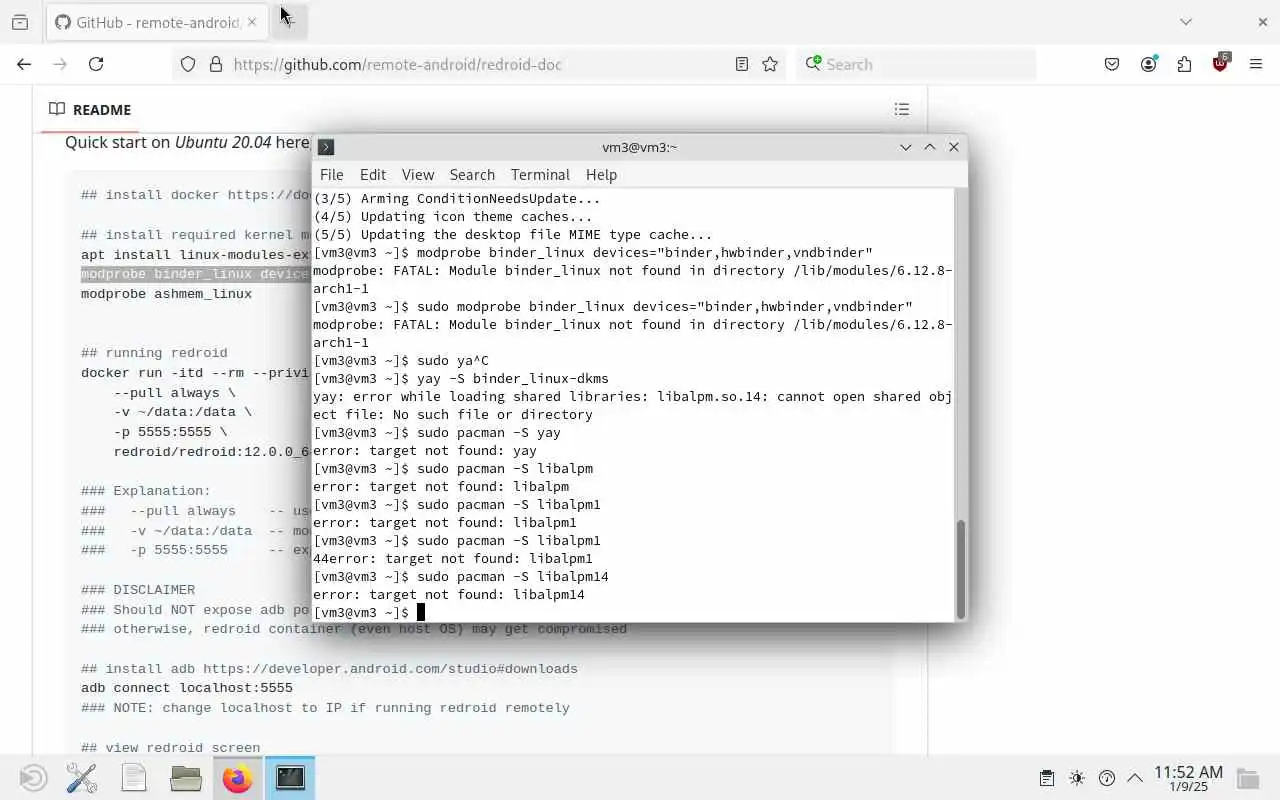The image size is (1280, 800).
Task: Focus the Firefox URL address bar
Action: (480, 64)
